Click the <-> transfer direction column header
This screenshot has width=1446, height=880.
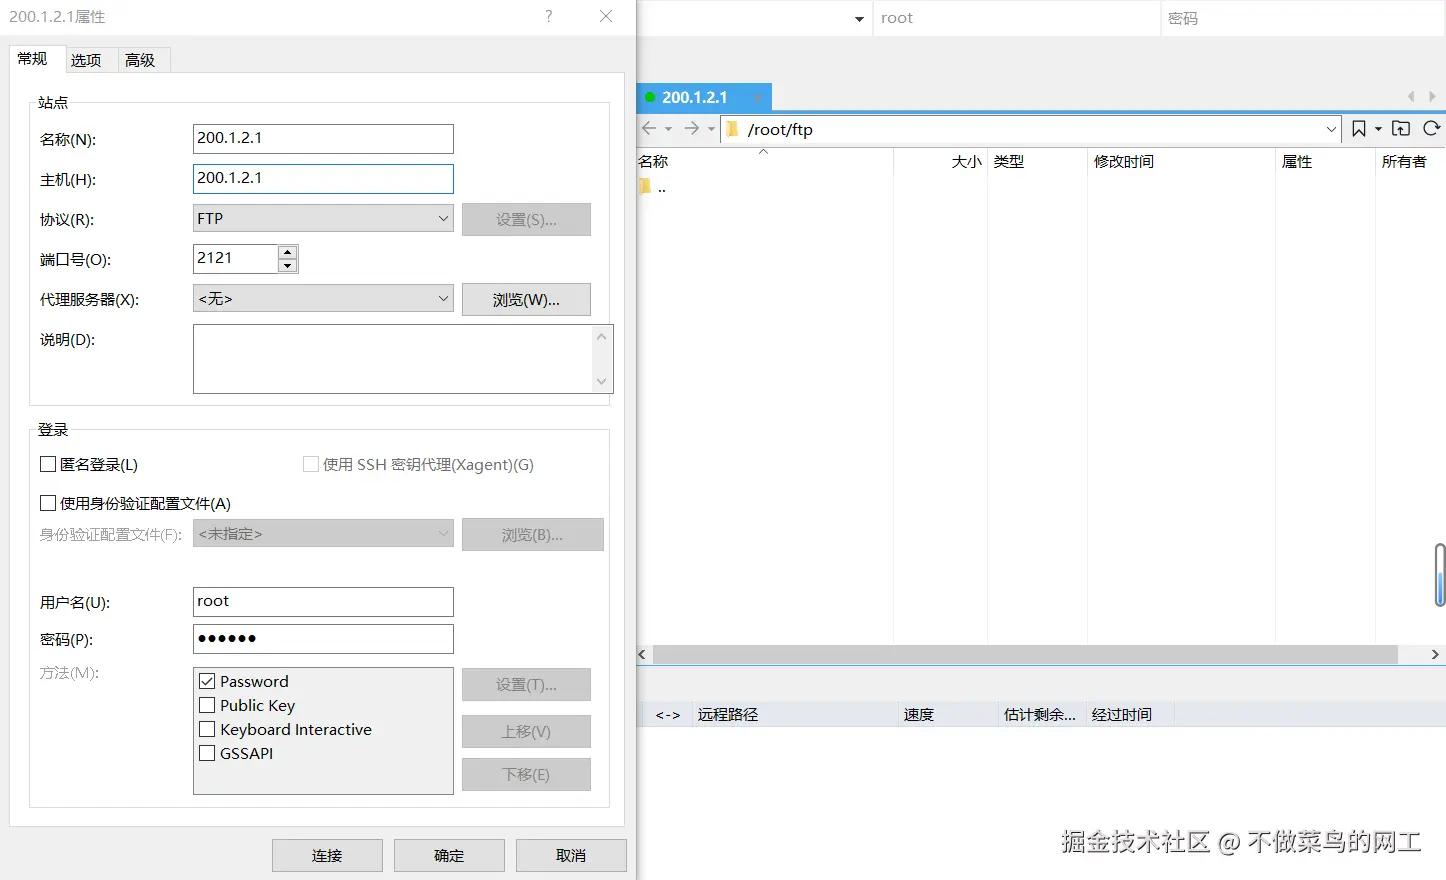(667, 714)
